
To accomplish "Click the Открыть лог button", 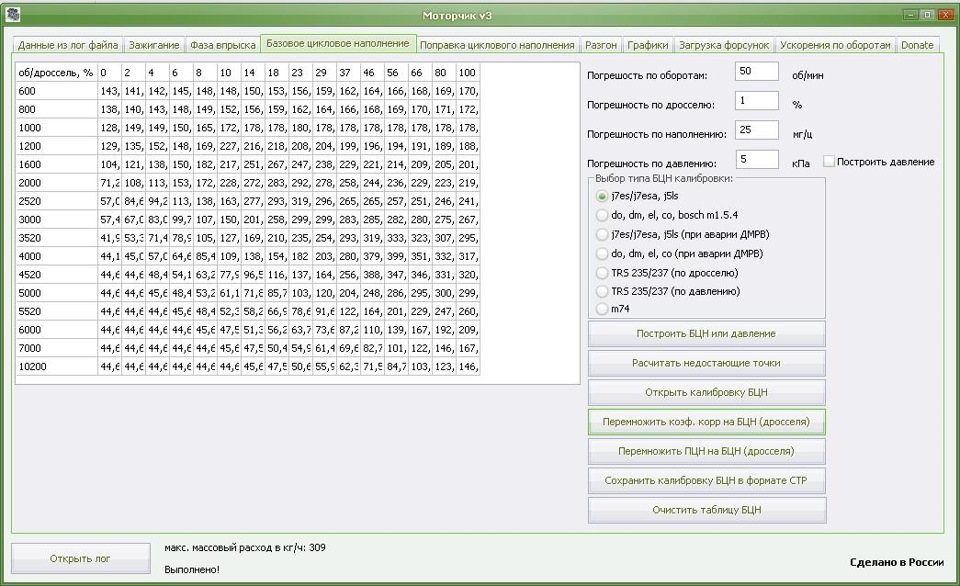I will tap(81, 558).
